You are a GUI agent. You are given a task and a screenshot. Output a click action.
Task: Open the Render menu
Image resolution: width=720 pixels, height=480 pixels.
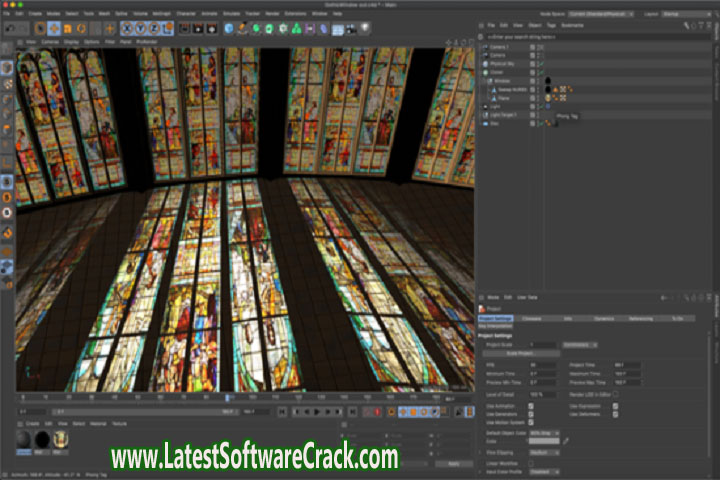(272, 14)
